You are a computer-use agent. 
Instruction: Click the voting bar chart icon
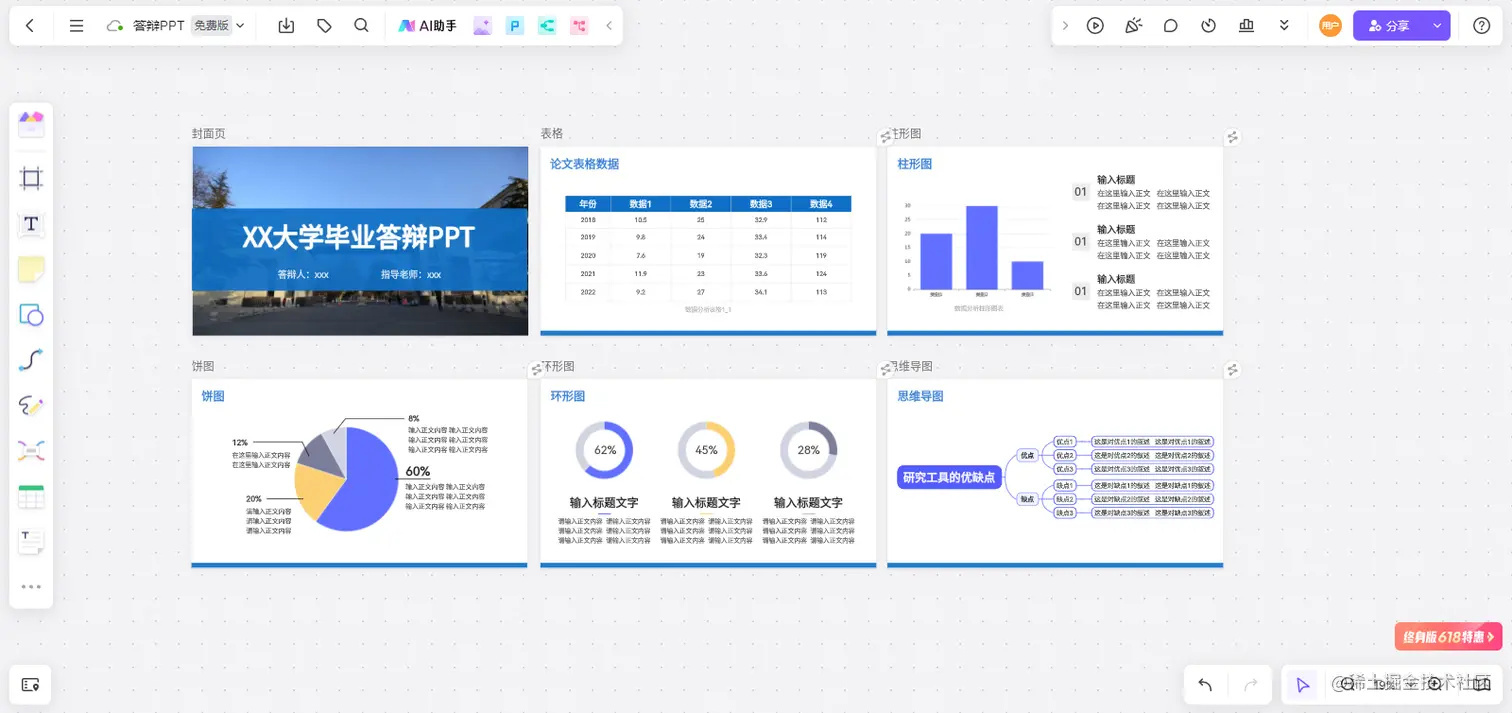[1246, 26]
